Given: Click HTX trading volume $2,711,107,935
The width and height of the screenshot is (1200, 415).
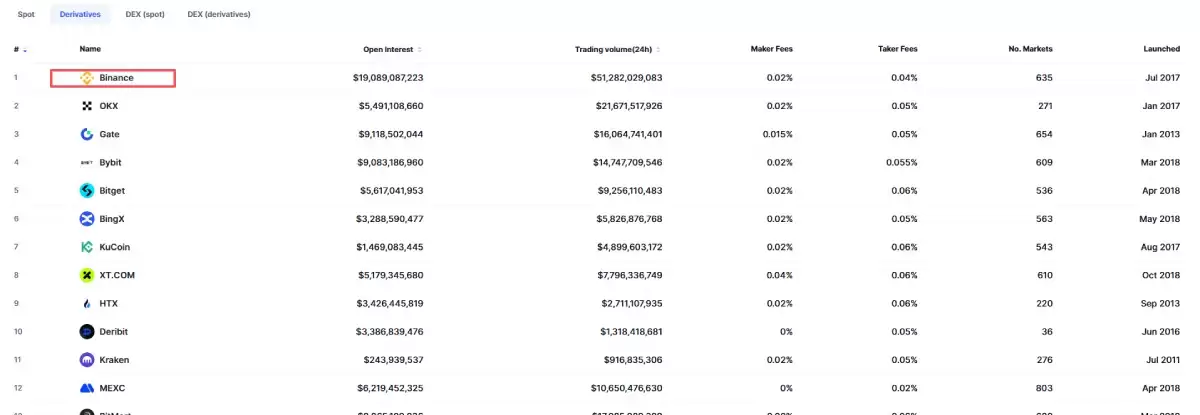Looking at the screenshot, I should click(x=630, y=303).
